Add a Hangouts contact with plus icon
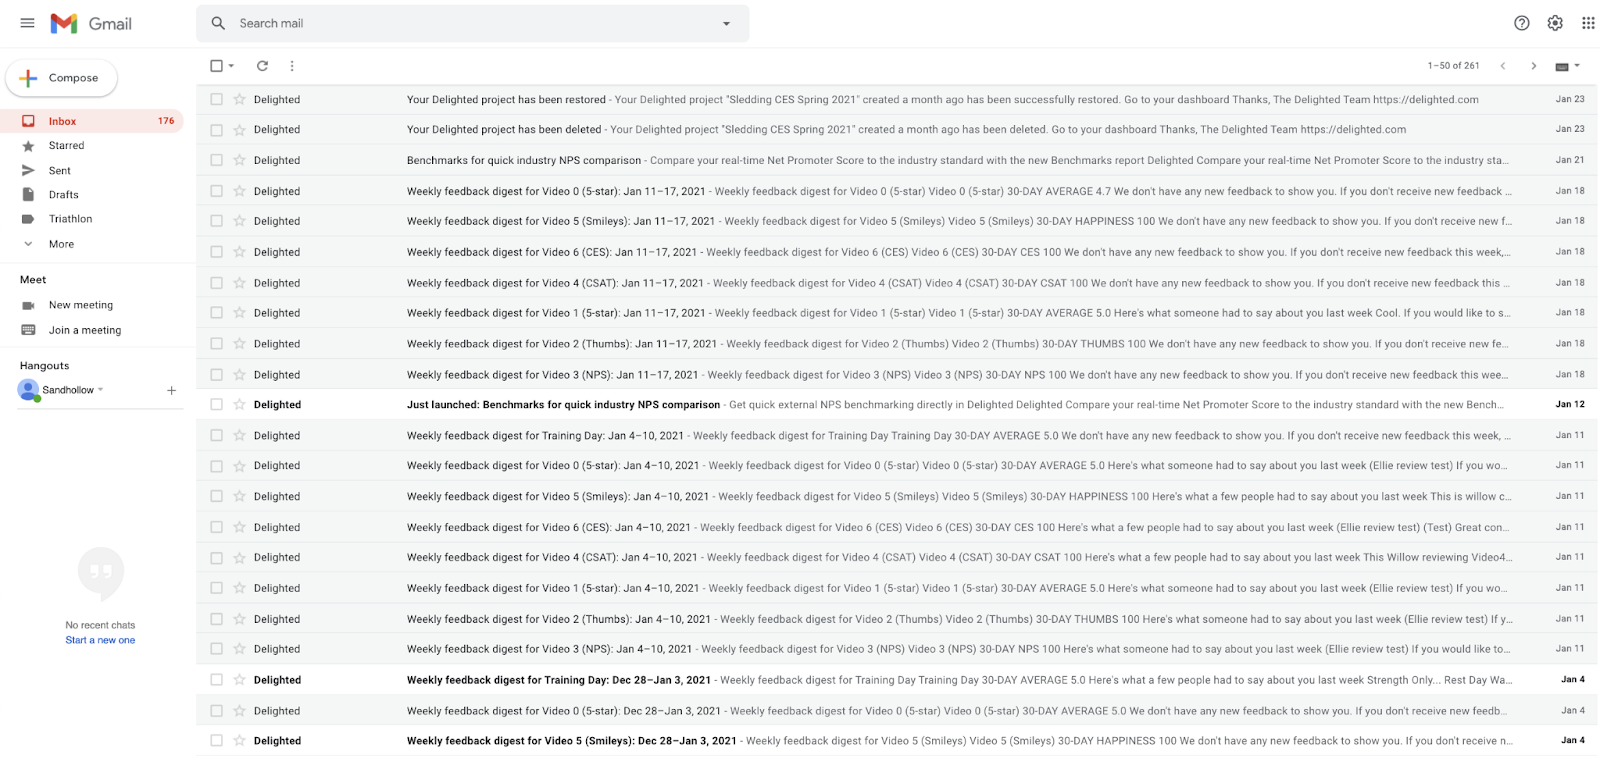 (171, 390)
